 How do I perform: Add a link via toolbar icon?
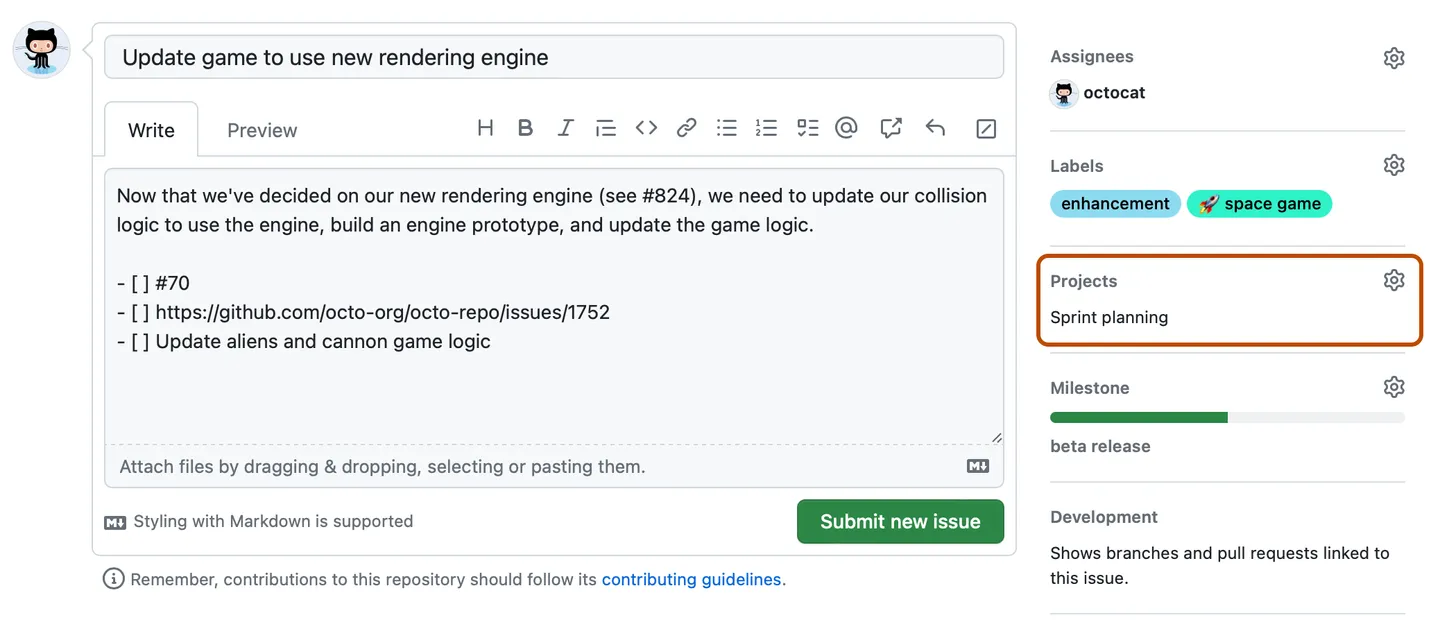[x=686, y=128]
